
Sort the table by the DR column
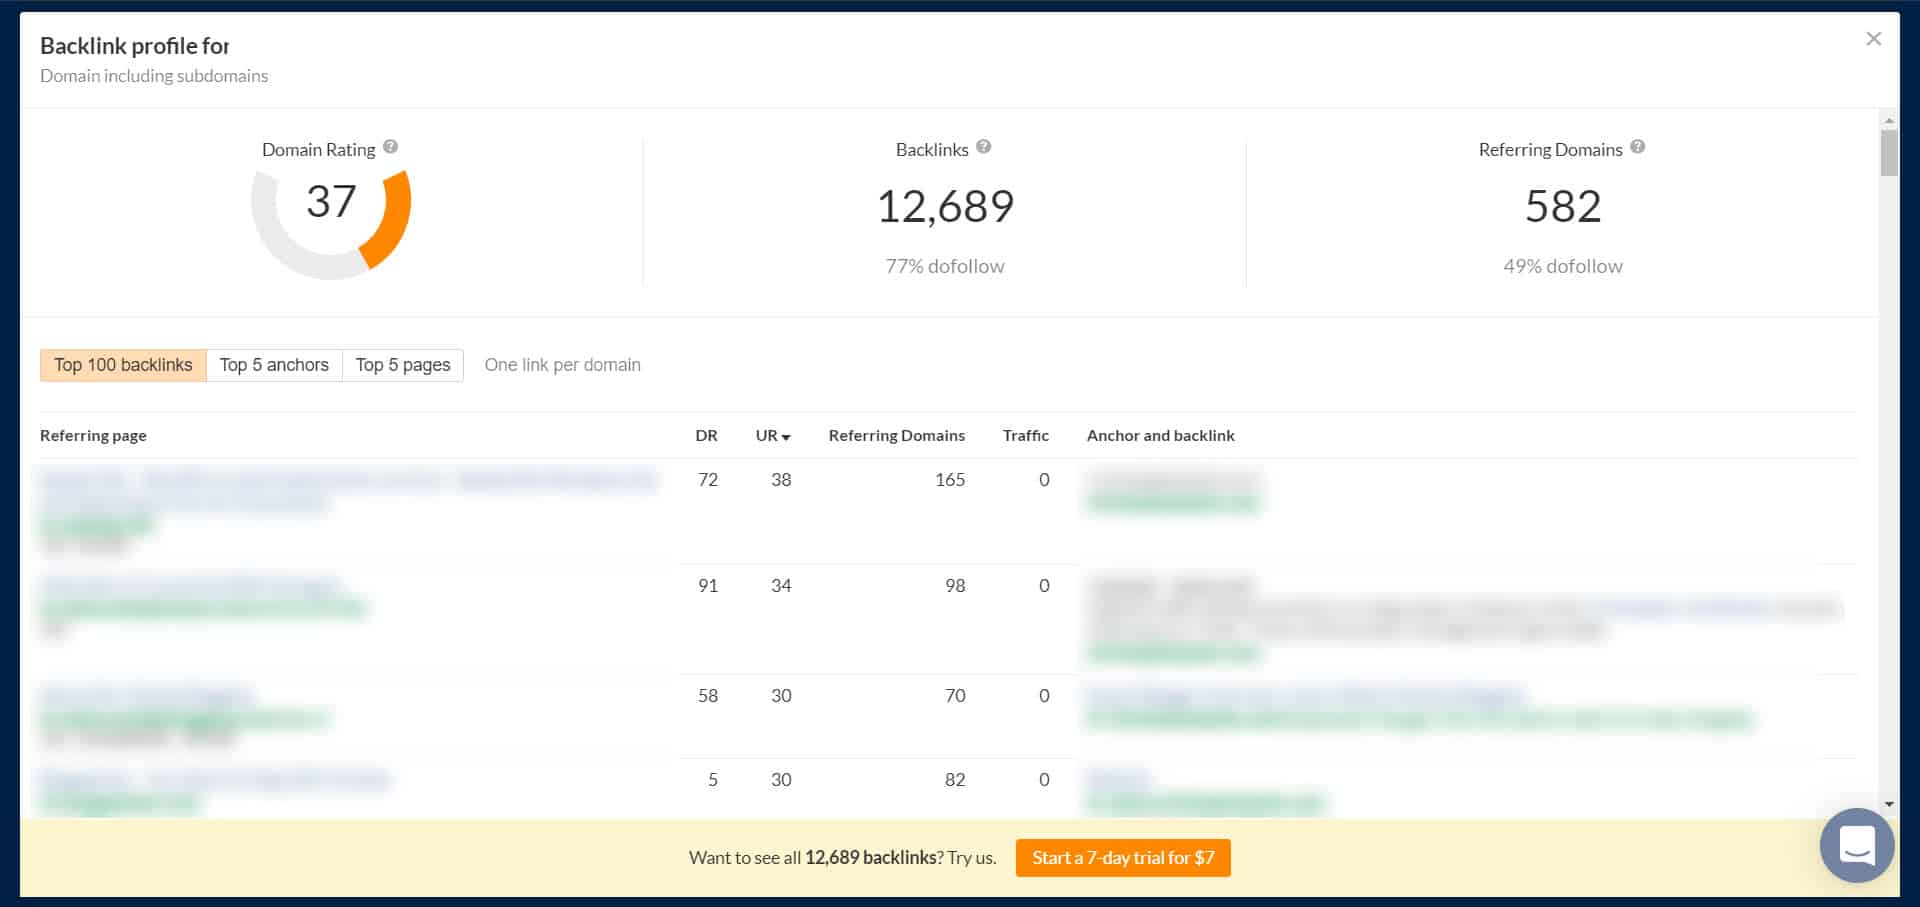pos(707,435)
